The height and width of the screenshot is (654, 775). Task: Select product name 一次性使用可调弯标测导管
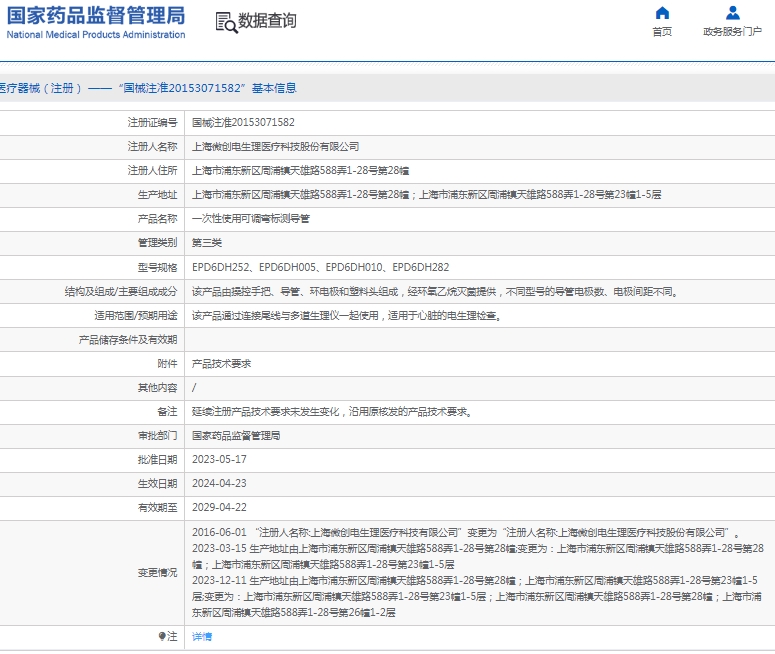coord(251,218)
